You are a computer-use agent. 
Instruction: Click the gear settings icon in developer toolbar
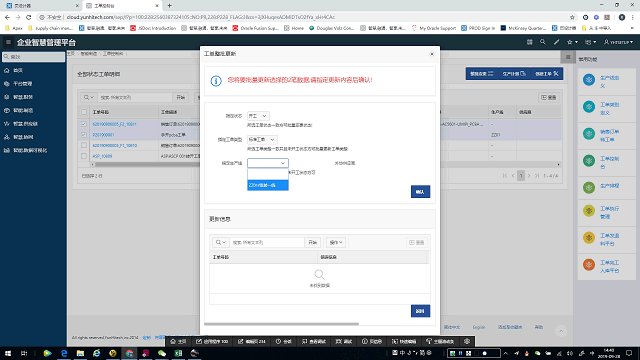pos(467,341)
